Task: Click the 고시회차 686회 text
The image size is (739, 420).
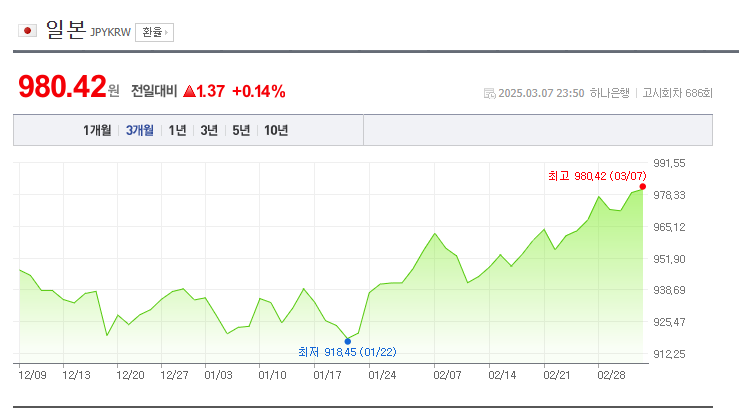Action: pyautogui.click(x=677, y=93)
